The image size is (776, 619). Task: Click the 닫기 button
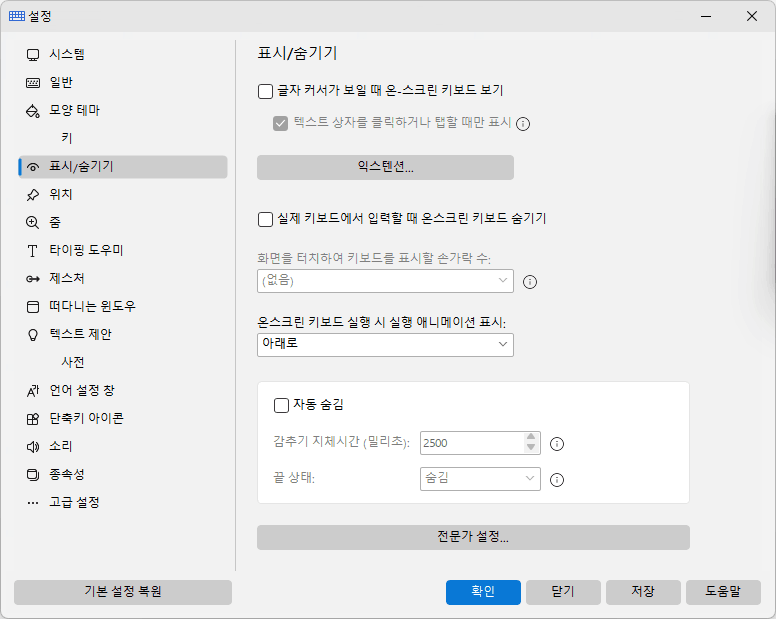pyautogui.click(x=563, y=592)
